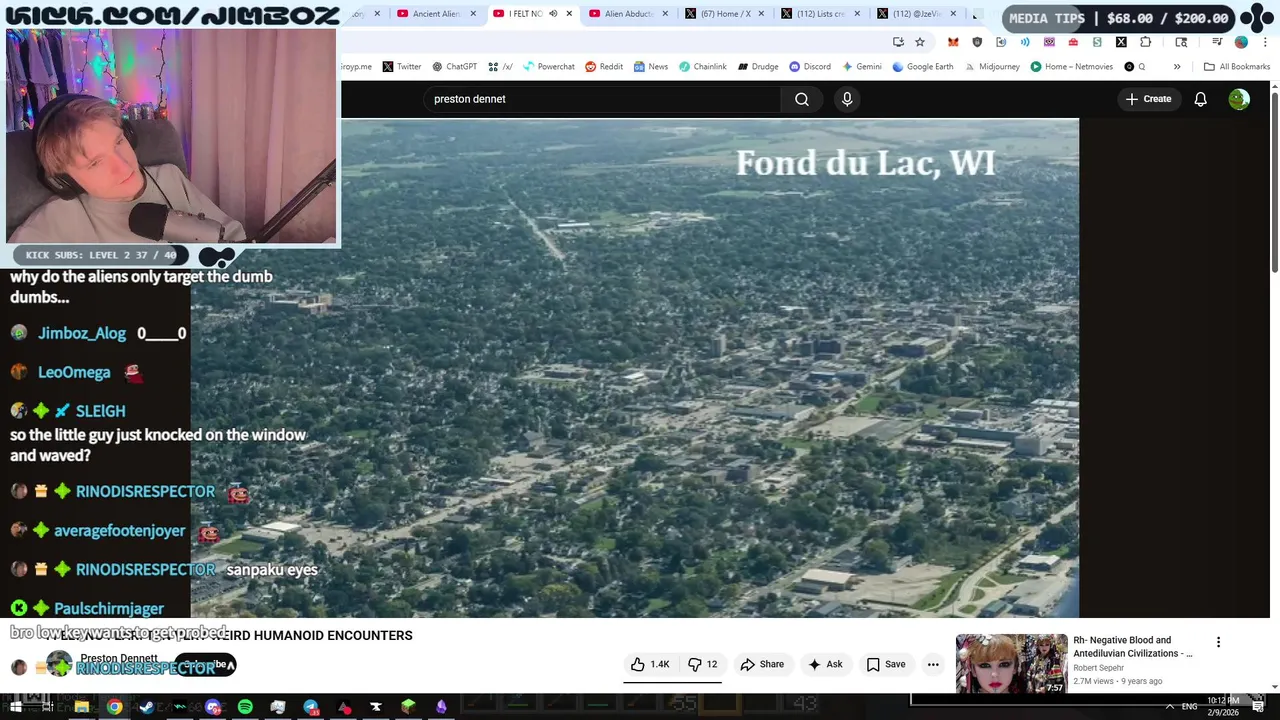This screenshot has height=720, width=1280.
Task: Open the All Bookmarks folder
Action: point(1237,67)
